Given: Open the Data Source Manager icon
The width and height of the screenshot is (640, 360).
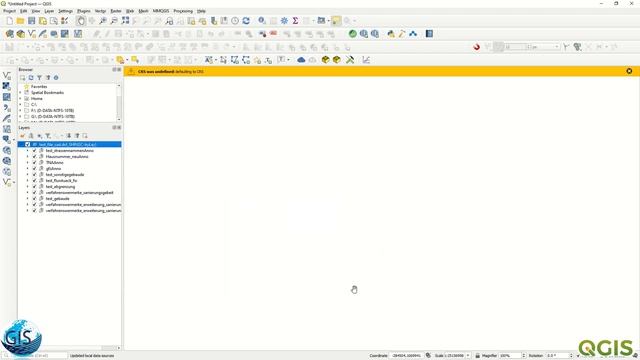Looking at the screenshot, I should click(x=9, y=34).
